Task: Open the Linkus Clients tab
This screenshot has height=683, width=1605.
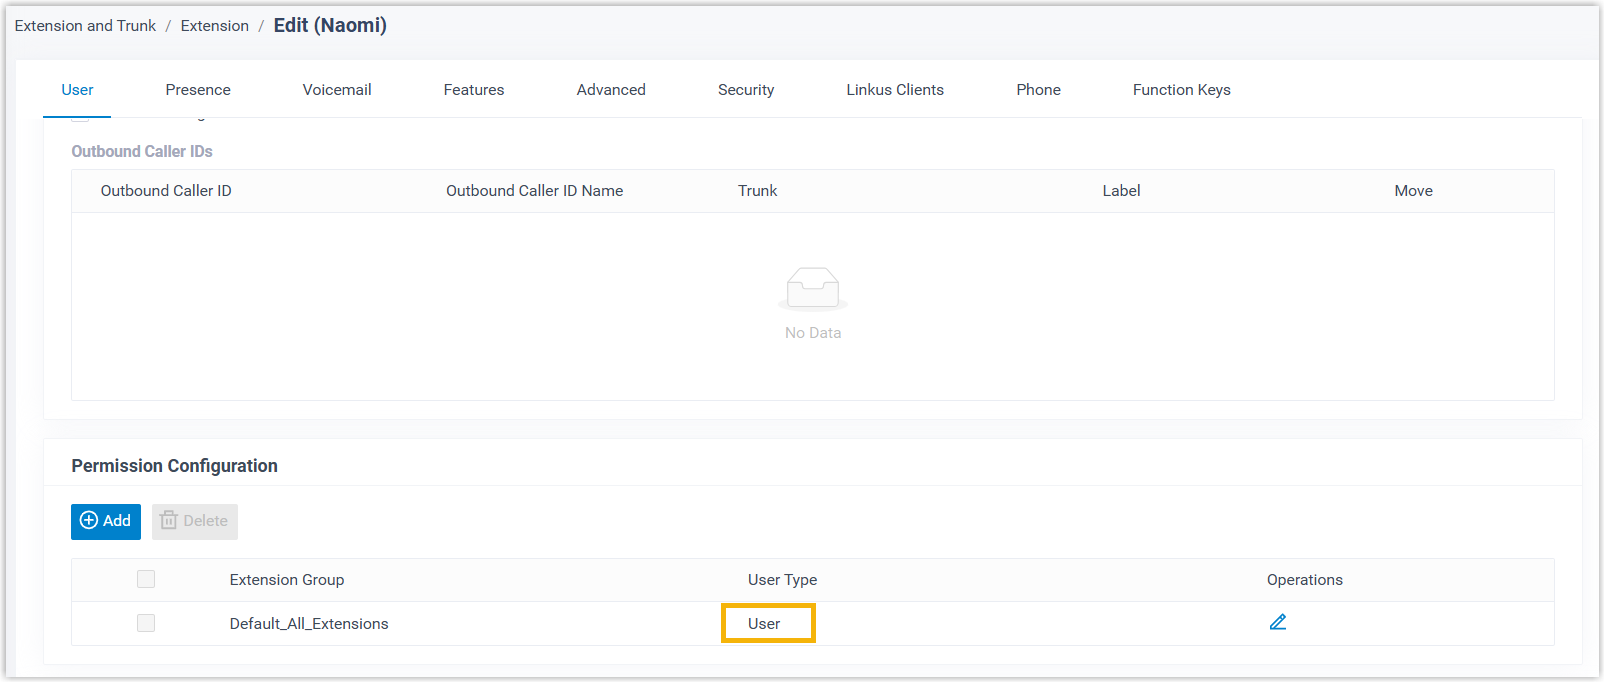Action: [895, 90]
